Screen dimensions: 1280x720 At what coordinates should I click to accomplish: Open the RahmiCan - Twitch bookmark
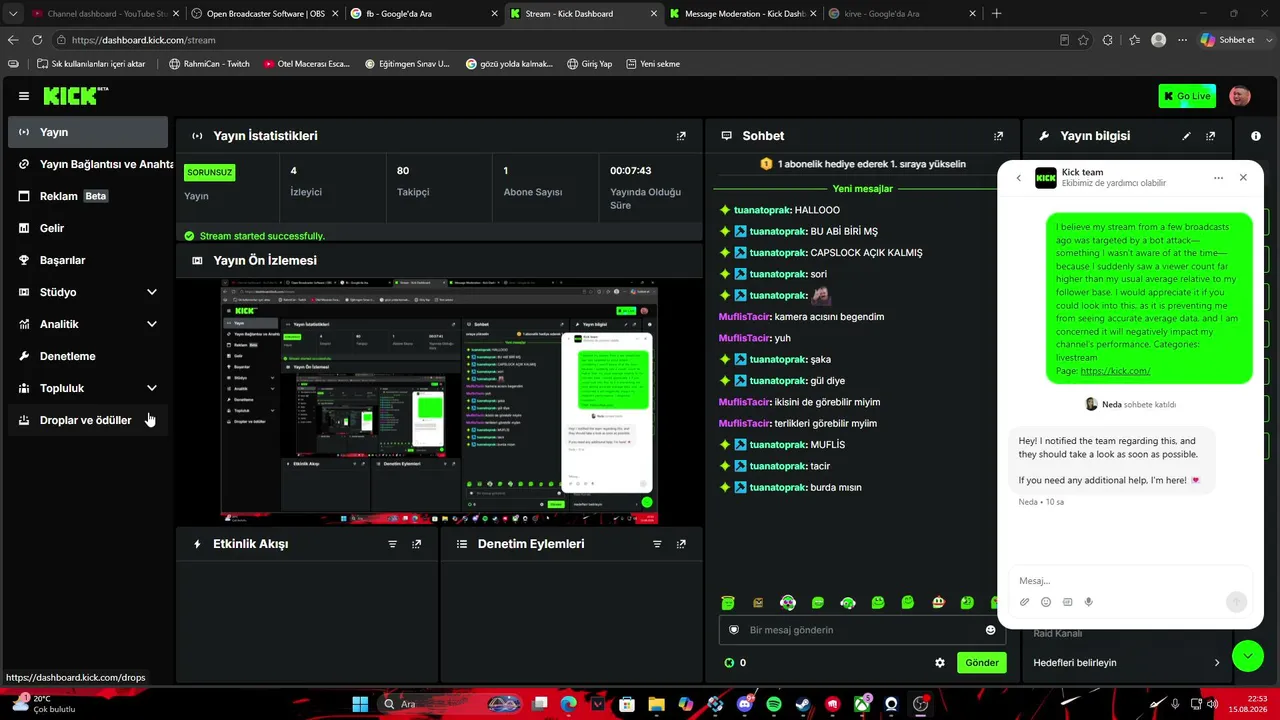click(x=209, y=64)
